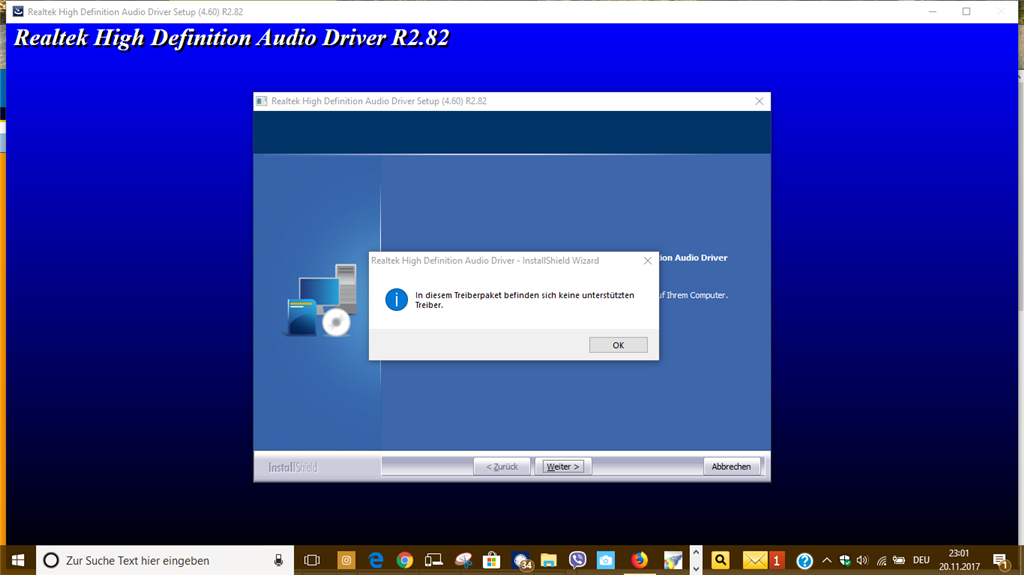Close the Realtek Audio Driver Setup wizard window
Viewport: 1024px width, 575px height.
759,101
